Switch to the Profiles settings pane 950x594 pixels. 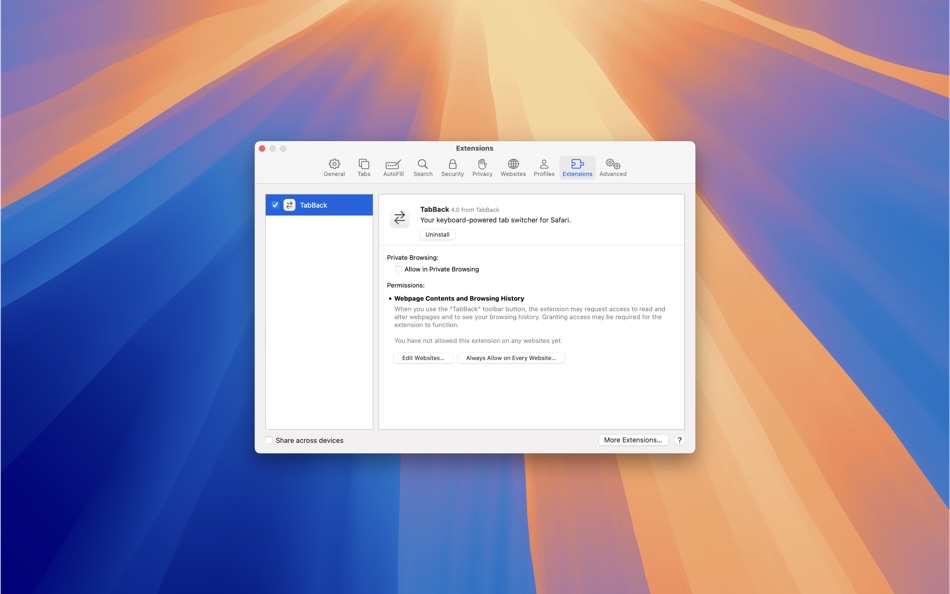tap(544, 167)
